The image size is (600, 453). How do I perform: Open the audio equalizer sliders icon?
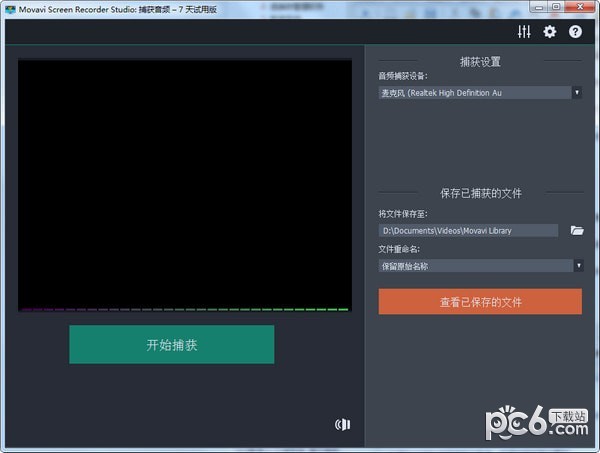pos(524,32)
